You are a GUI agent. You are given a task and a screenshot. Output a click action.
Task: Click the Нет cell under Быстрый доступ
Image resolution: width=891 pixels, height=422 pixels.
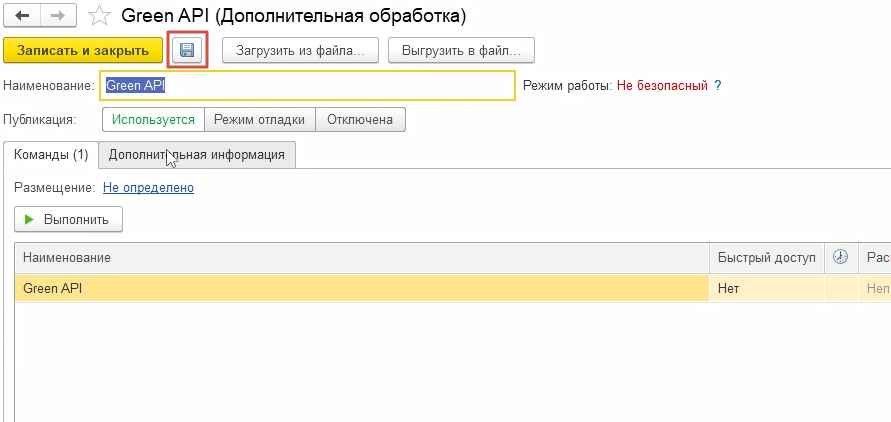point(765,288)
